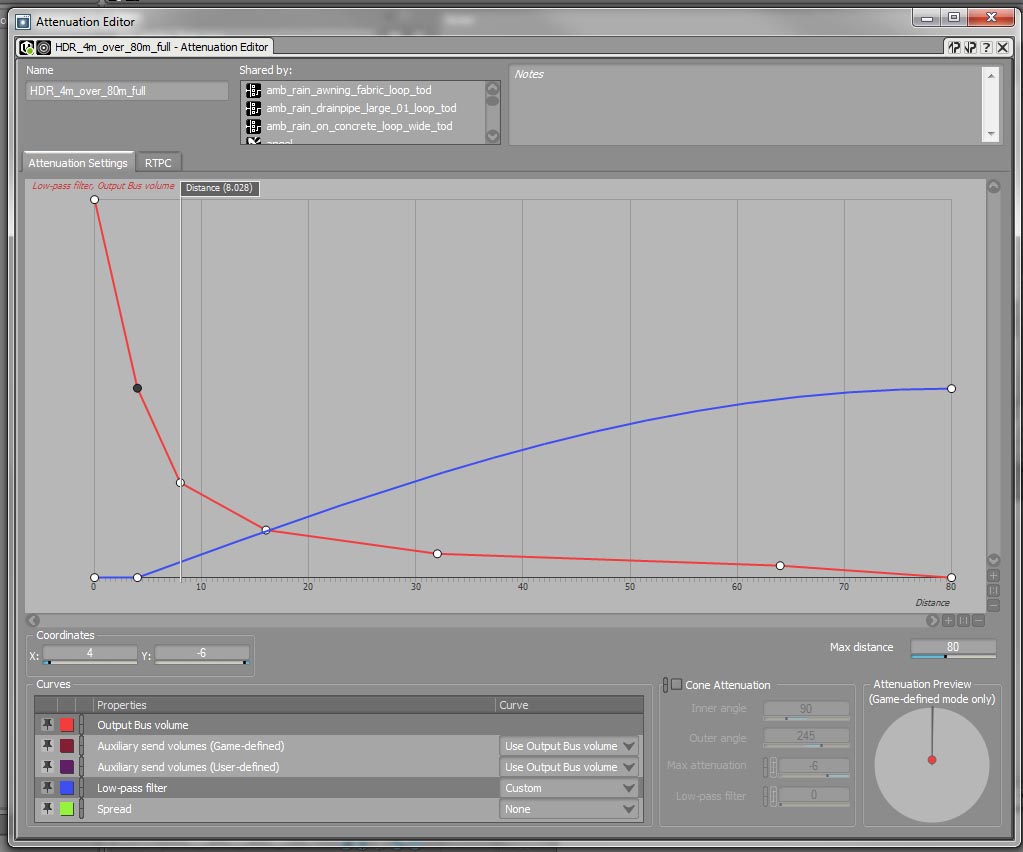Click the link indicator beside Cone Attenuation
The image size is (1023, 852).
point(665,684)
